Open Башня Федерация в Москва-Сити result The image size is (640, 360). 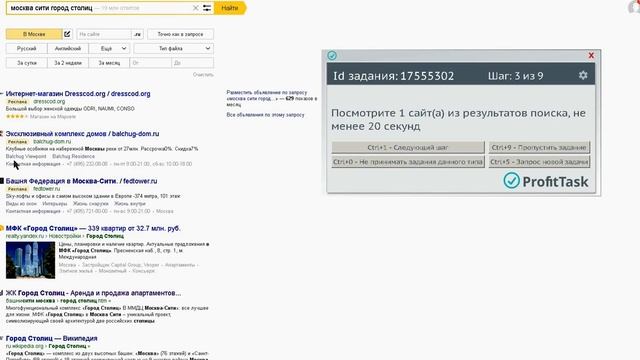coord(81,181)
